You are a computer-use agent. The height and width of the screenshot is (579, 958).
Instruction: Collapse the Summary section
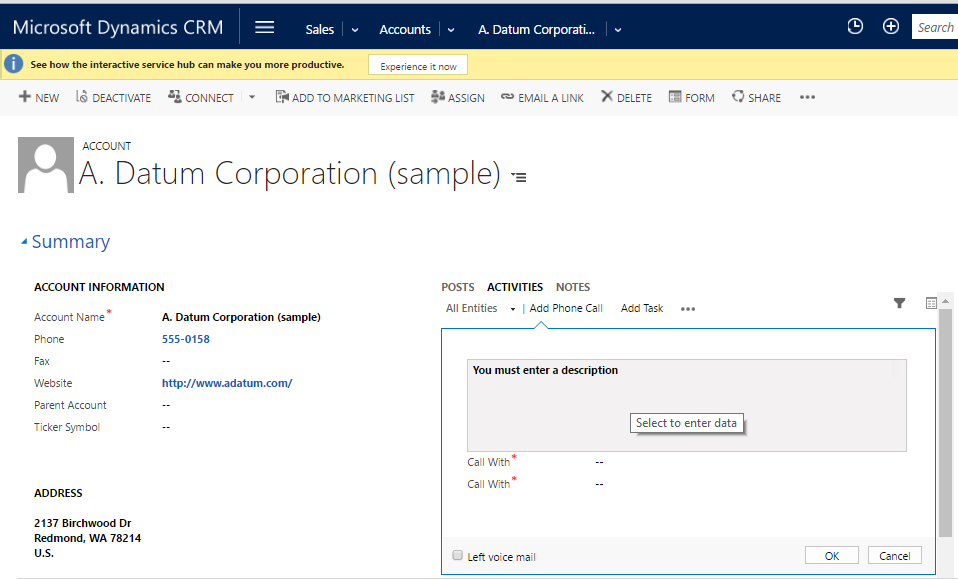24,241
